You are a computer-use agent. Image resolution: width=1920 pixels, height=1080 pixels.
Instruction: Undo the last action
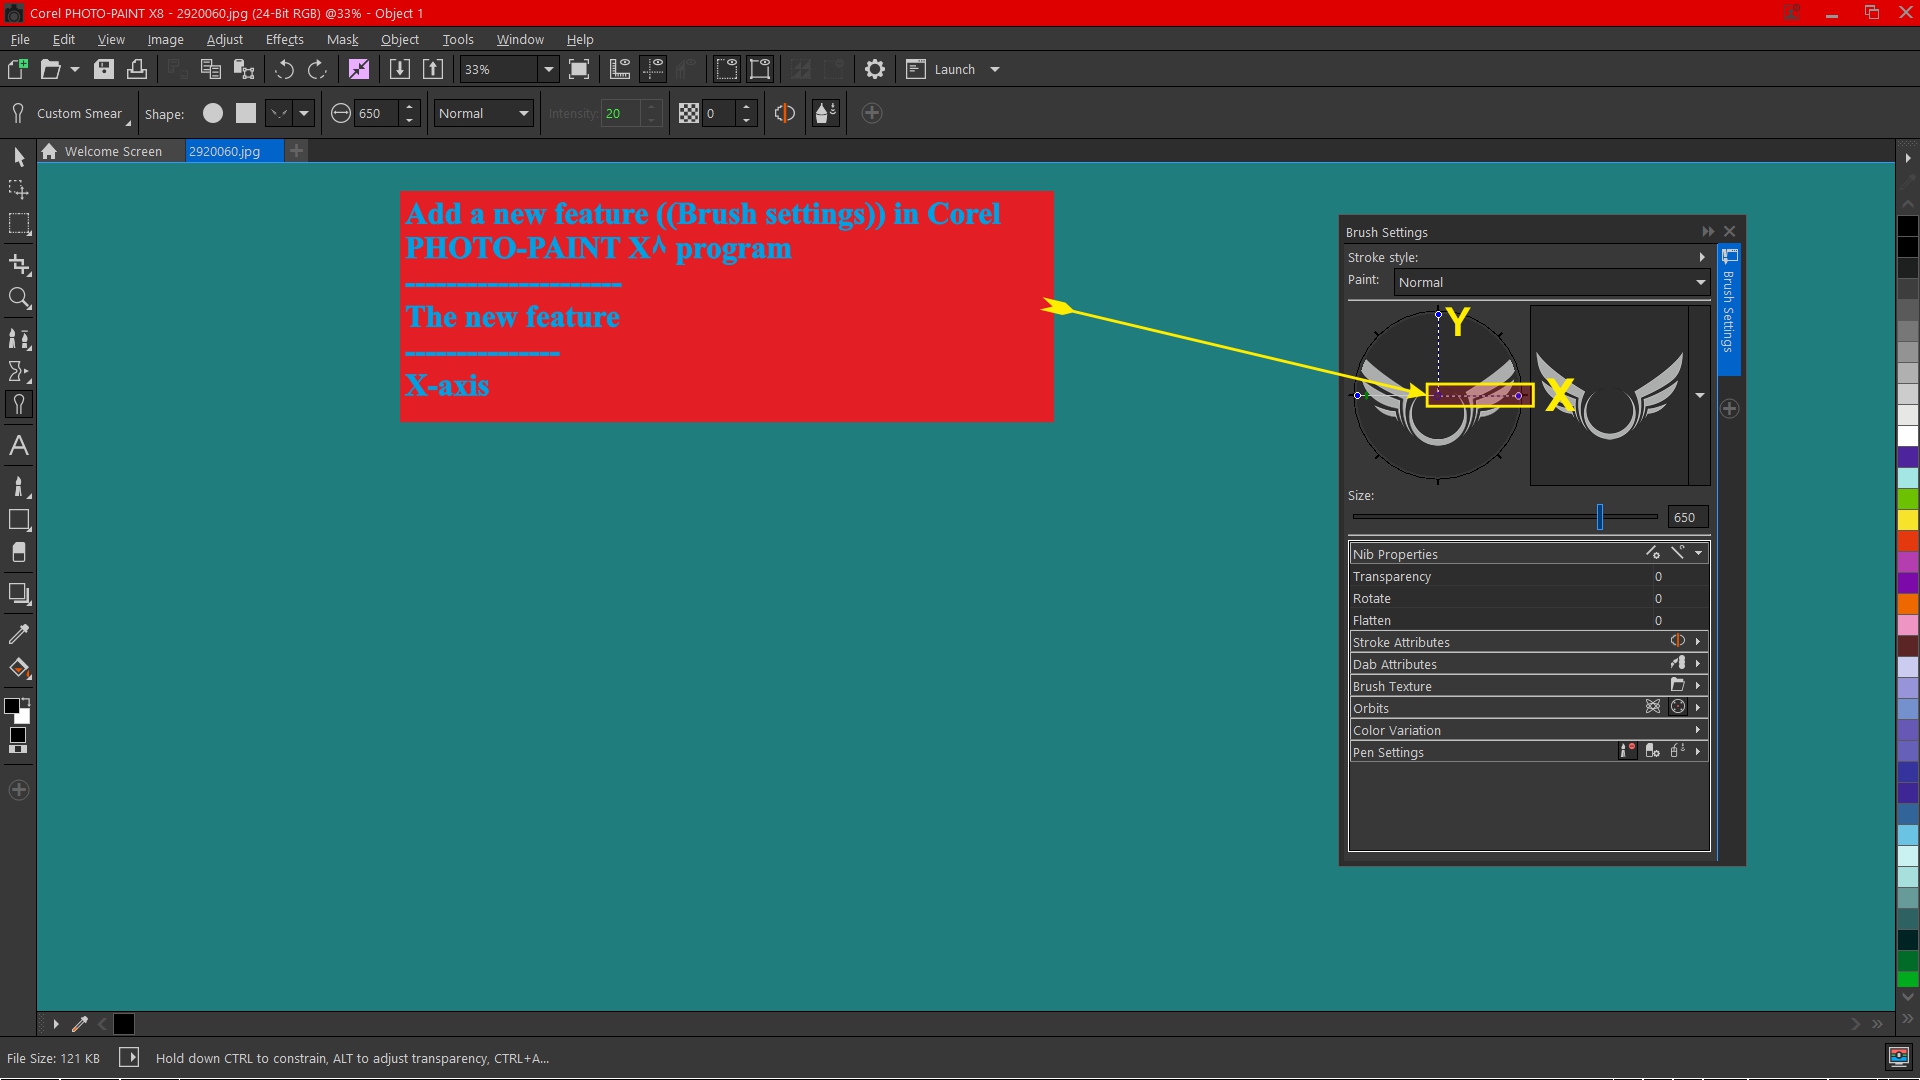[x=285, y=69]
